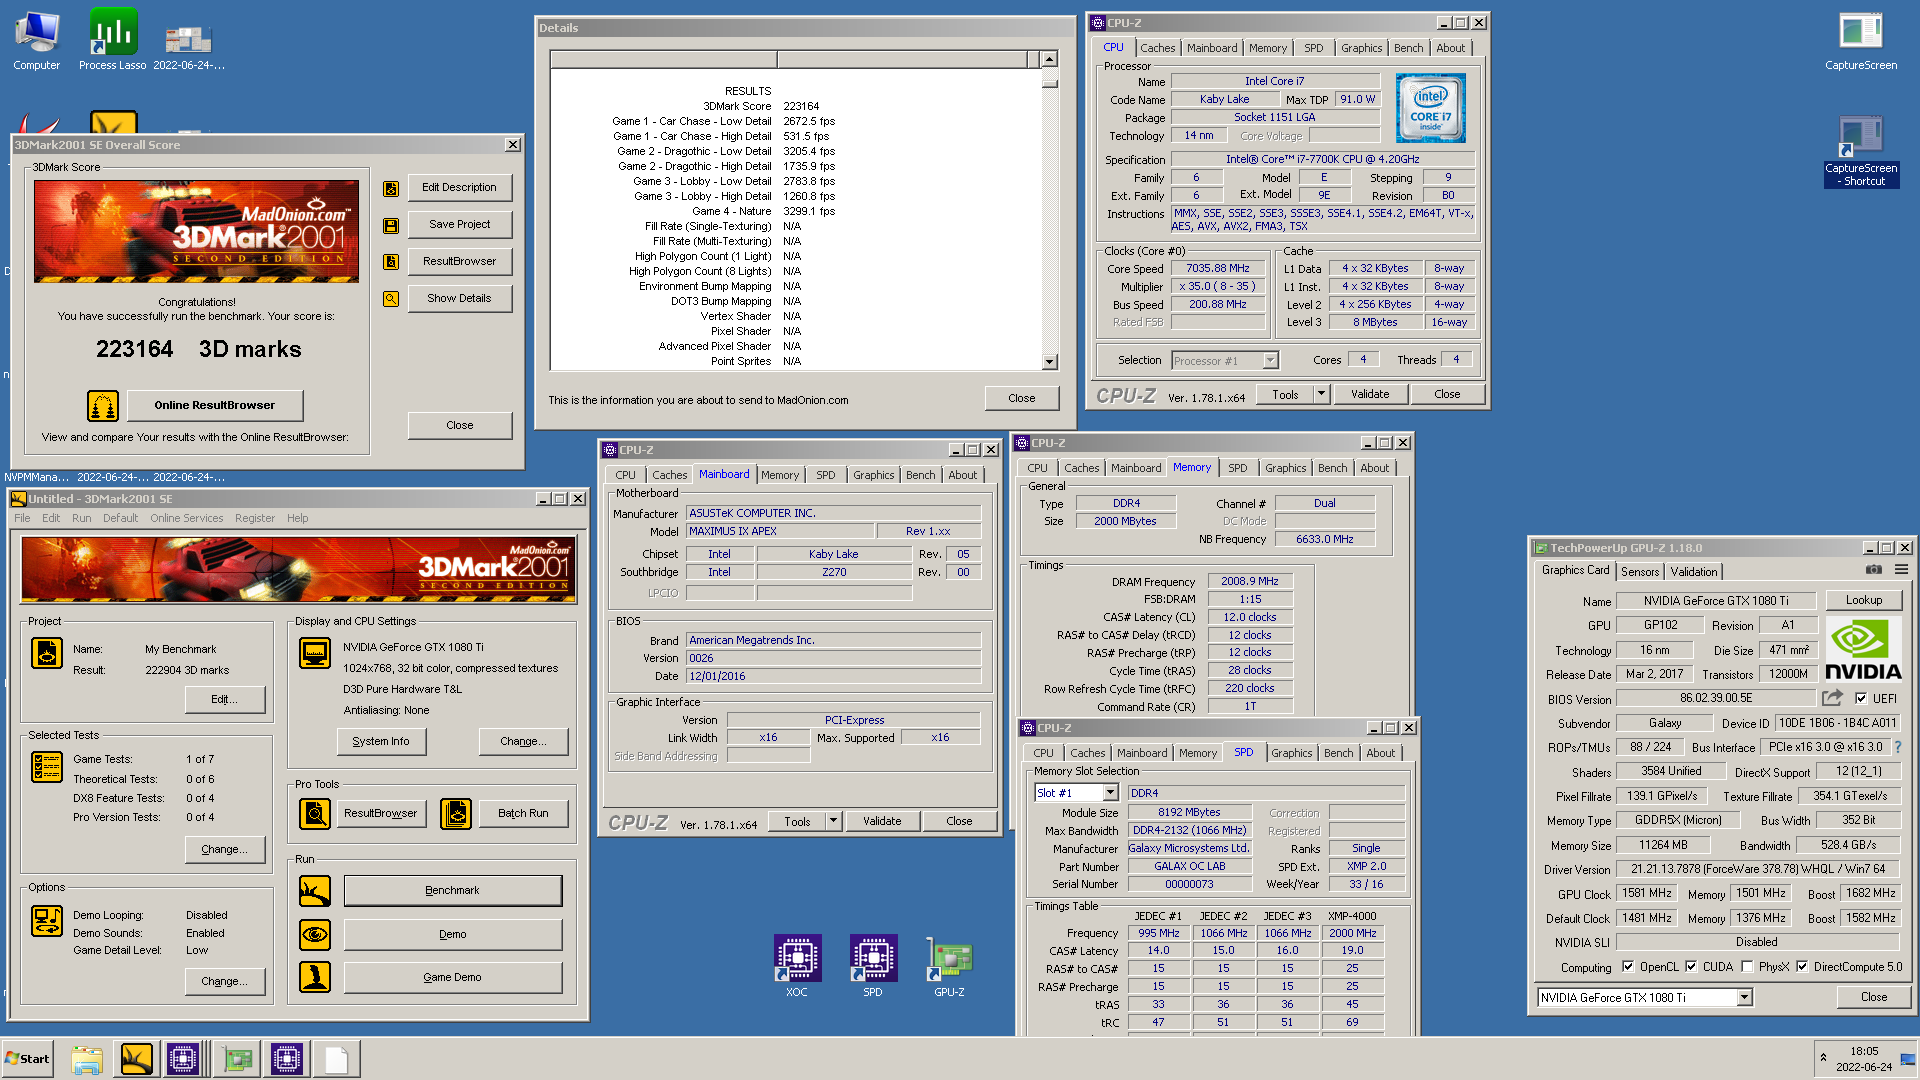The height and width of the screenshot is (1080, 1920).
Task: Click the Benchmark run icon
Action: 315,891
